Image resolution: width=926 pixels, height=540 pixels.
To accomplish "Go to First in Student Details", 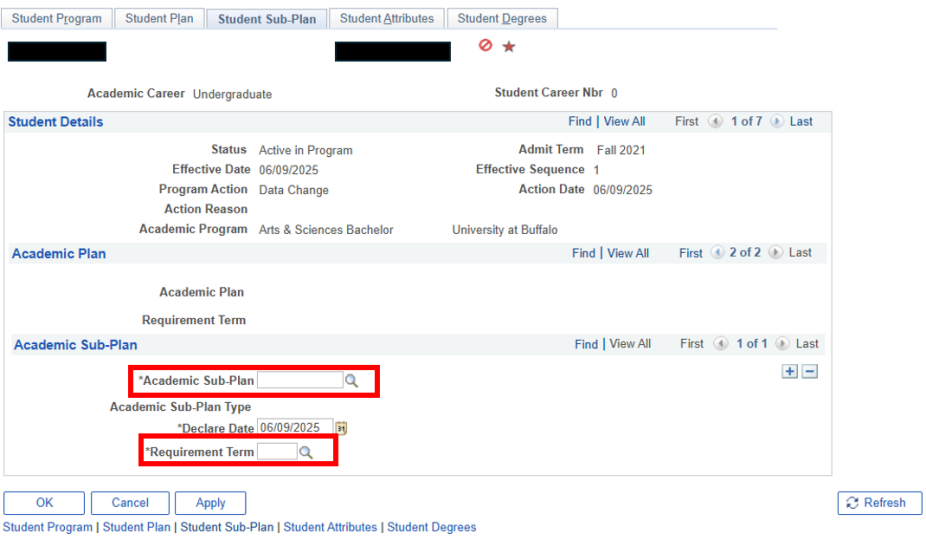I will pos(687,122).
